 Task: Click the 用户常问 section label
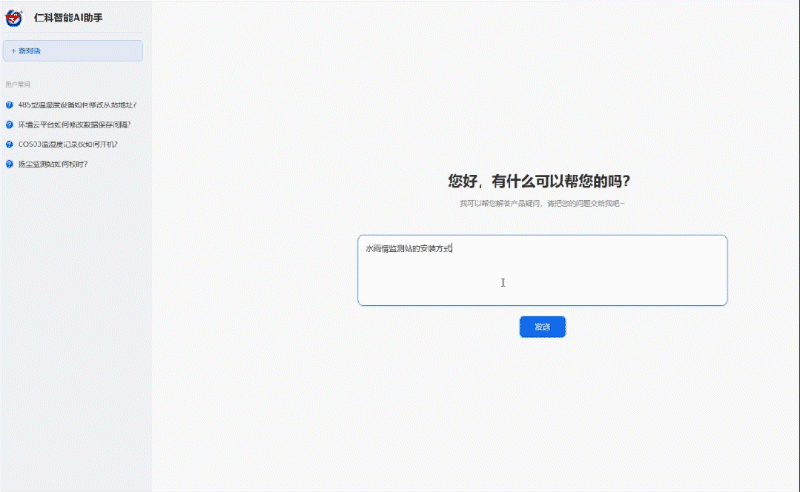[18, 85]
